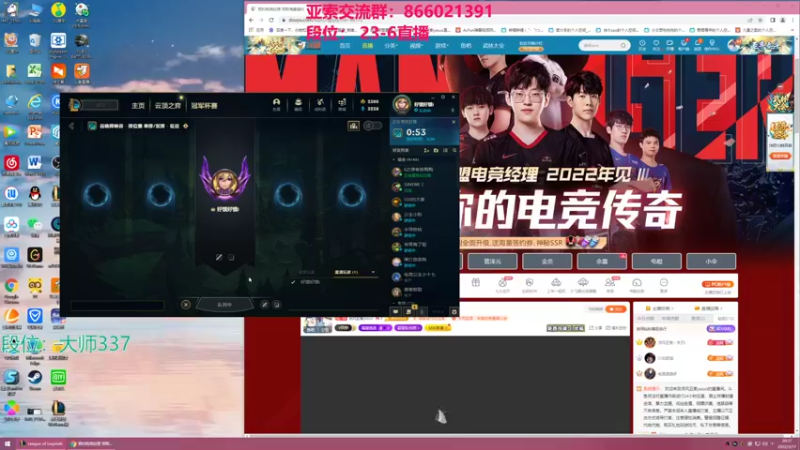Click the square icon beside the banner pencil
The image size is (800, 450).
(231, 257)
